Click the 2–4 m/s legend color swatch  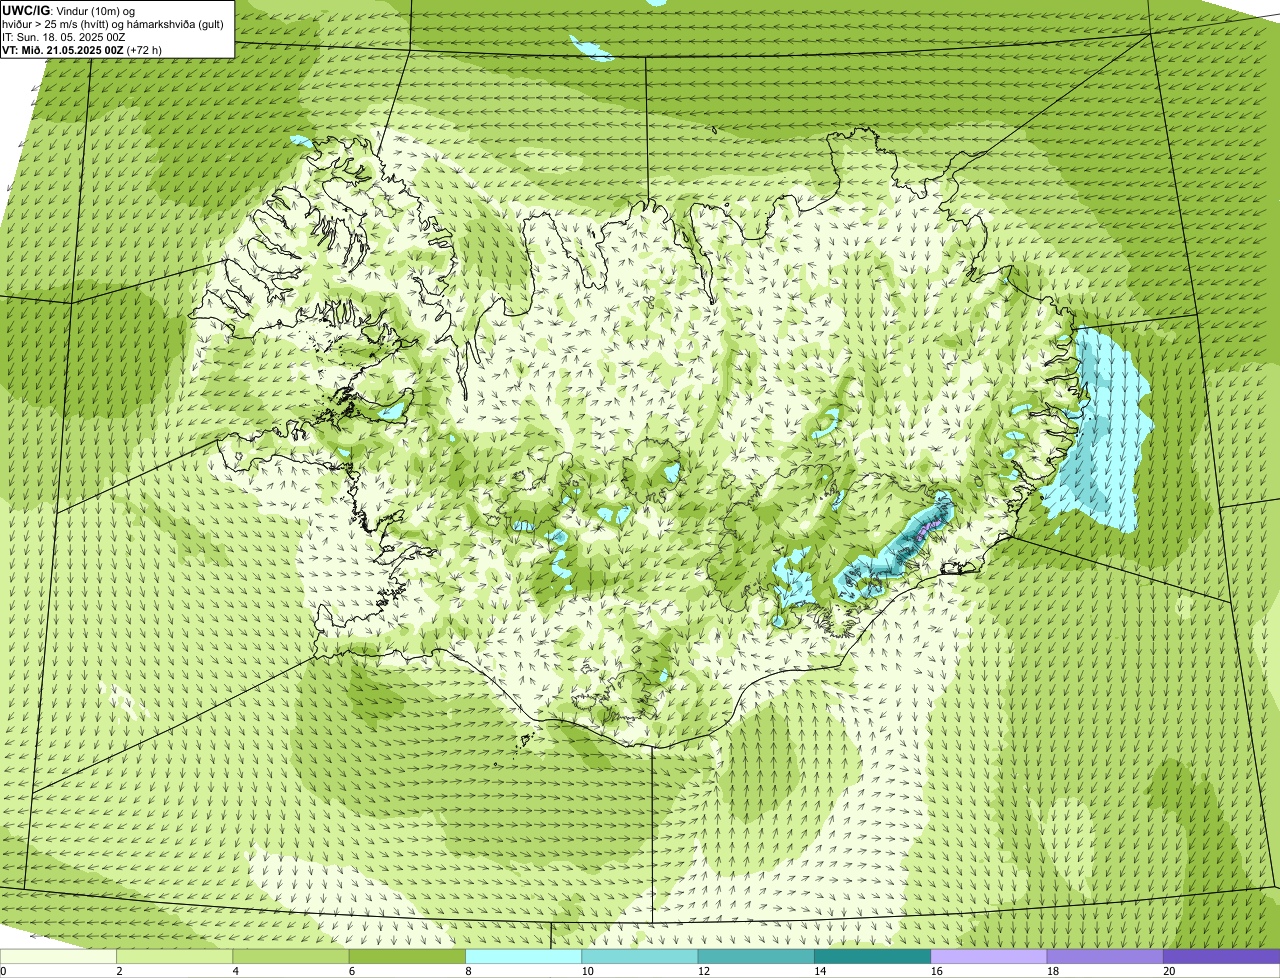pos(175,956)
